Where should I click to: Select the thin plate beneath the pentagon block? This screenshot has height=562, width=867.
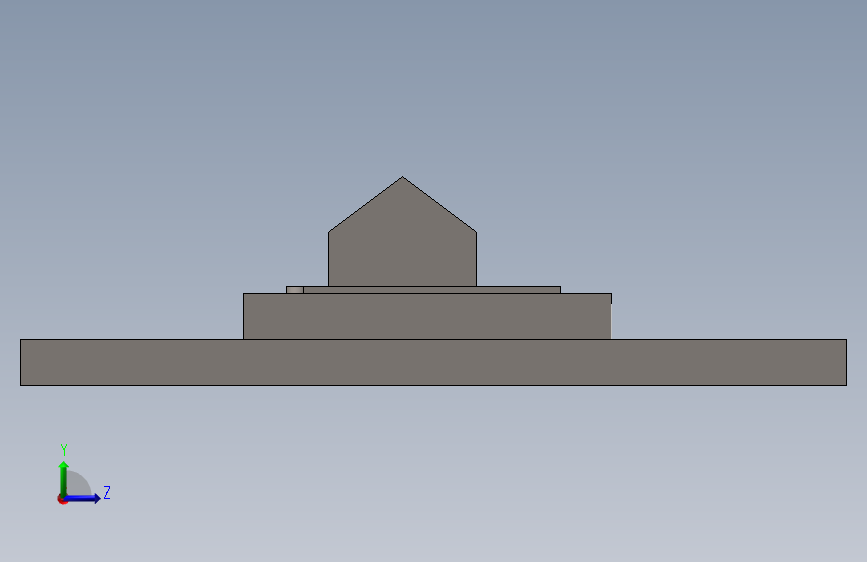(432, 290)
